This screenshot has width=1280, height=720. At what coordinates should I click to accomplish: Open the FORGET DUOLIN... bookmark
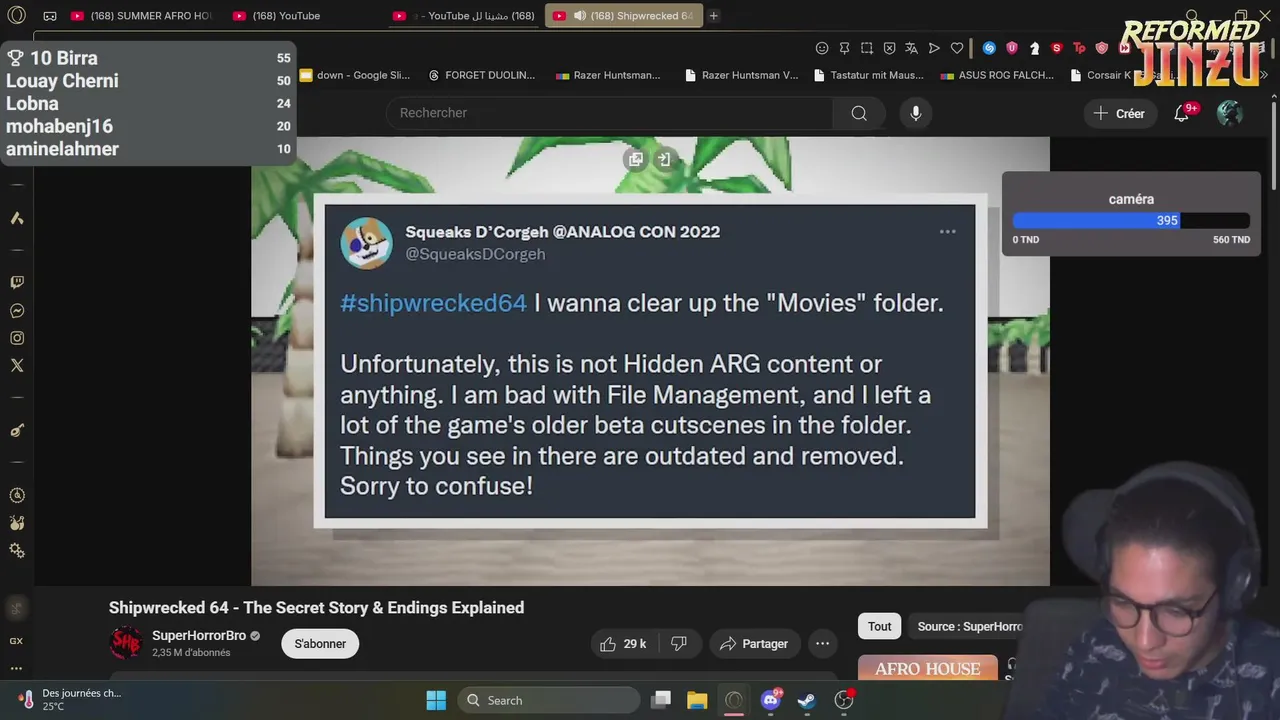481,75
